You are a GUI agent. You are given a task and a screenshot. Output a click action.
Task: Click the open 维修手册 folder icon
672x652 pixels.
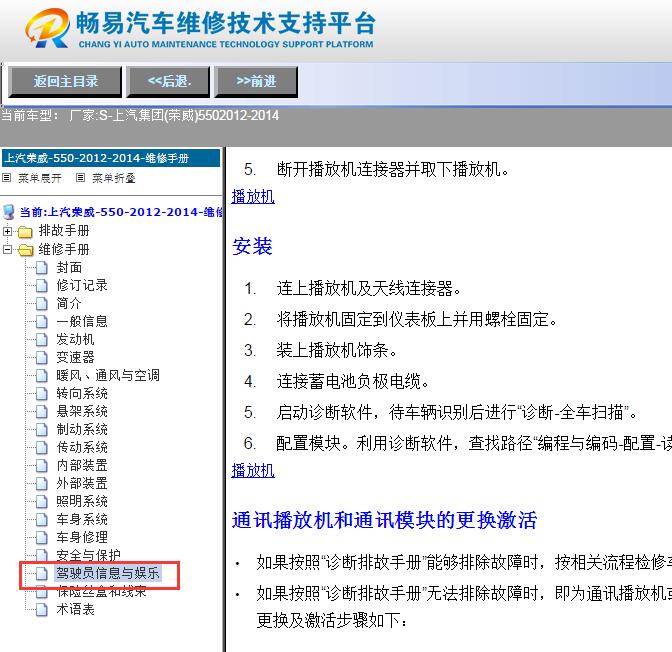(x=26, y=250)
